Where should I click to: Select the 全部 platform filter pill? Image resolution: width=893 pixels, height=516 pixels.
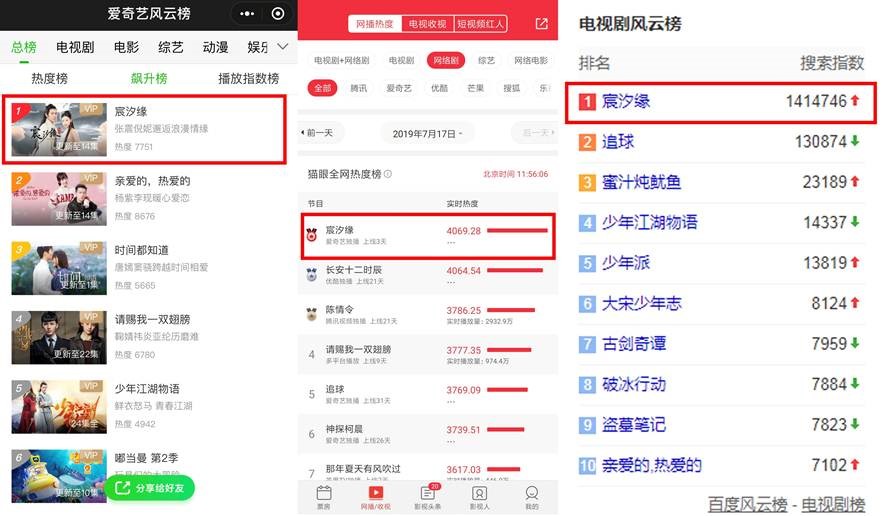click(x=322, y=88)
